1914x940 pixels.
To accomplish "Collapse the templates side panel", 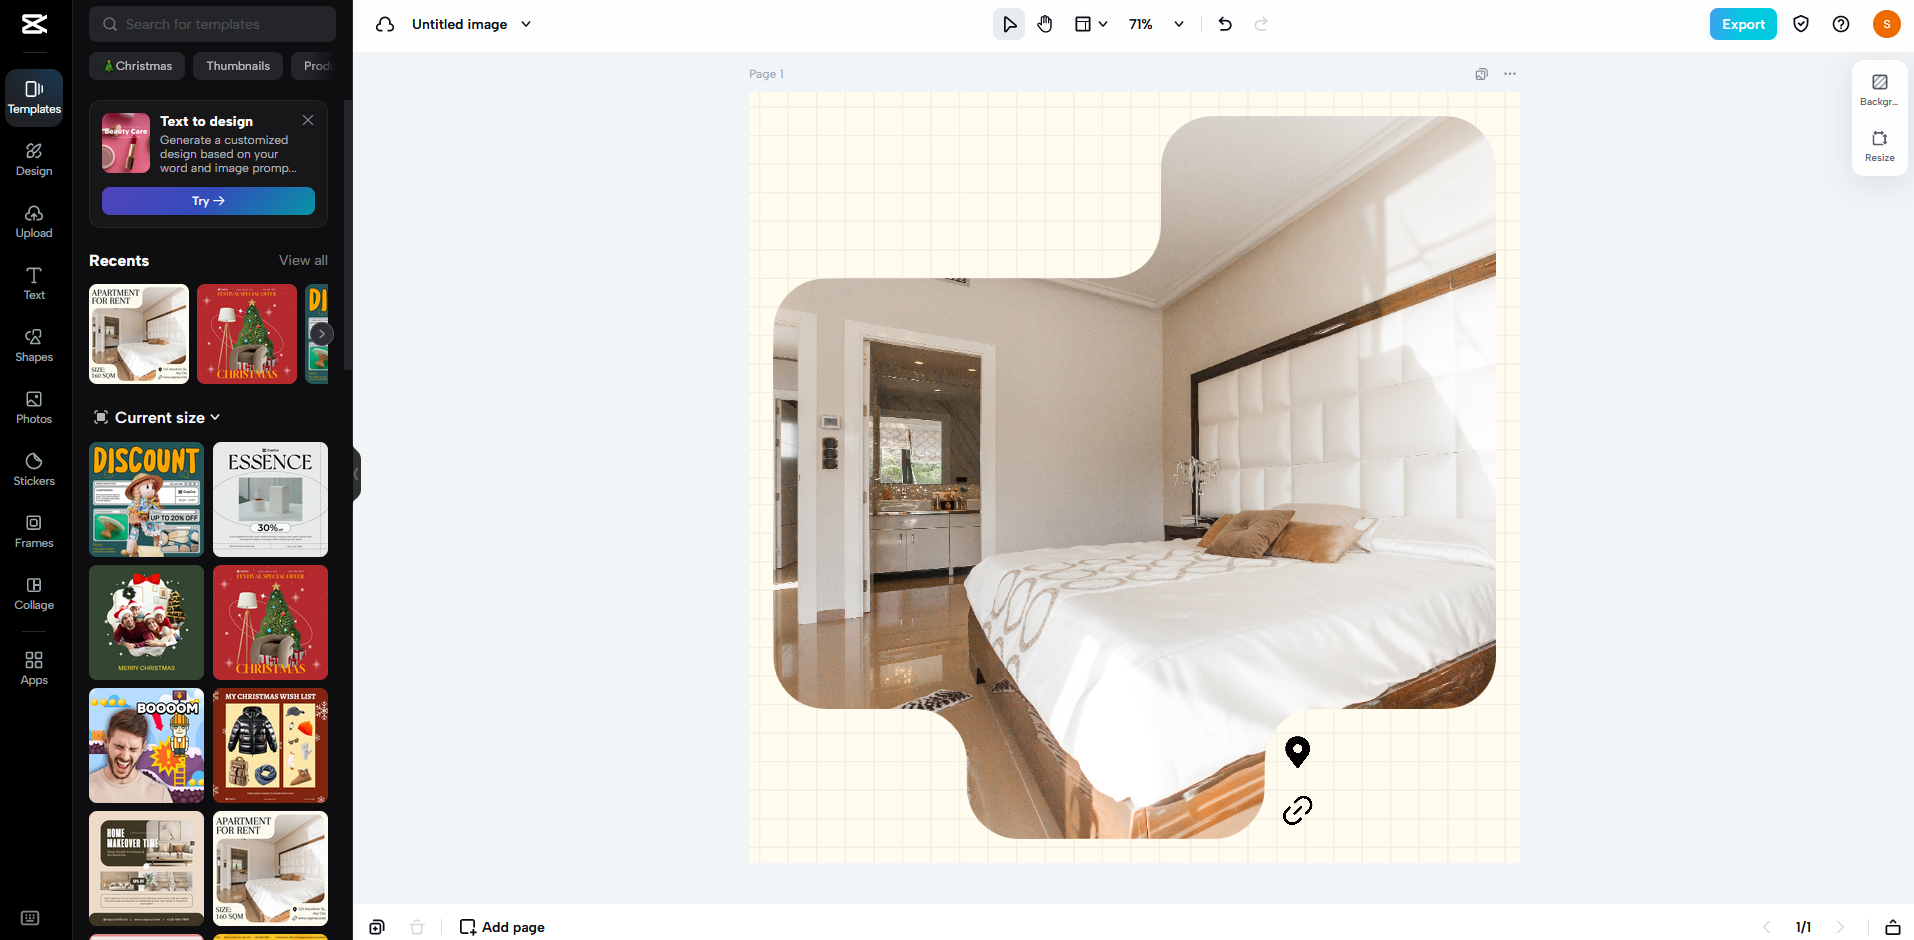I will (356, 474).
